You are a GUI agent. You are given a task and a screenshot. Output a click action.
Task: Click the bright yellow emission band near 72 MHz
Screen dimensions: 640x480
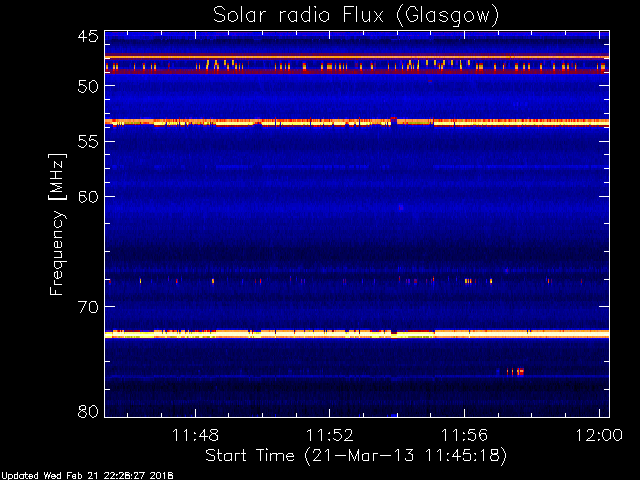[x=357, y=334]
